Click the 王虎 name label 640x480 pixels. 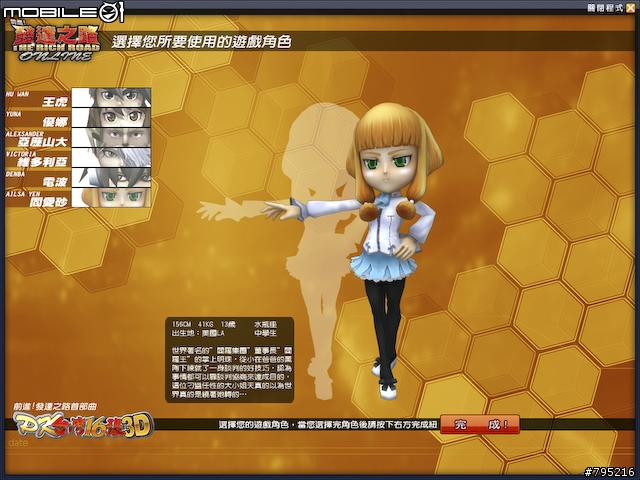click(55, 102)
